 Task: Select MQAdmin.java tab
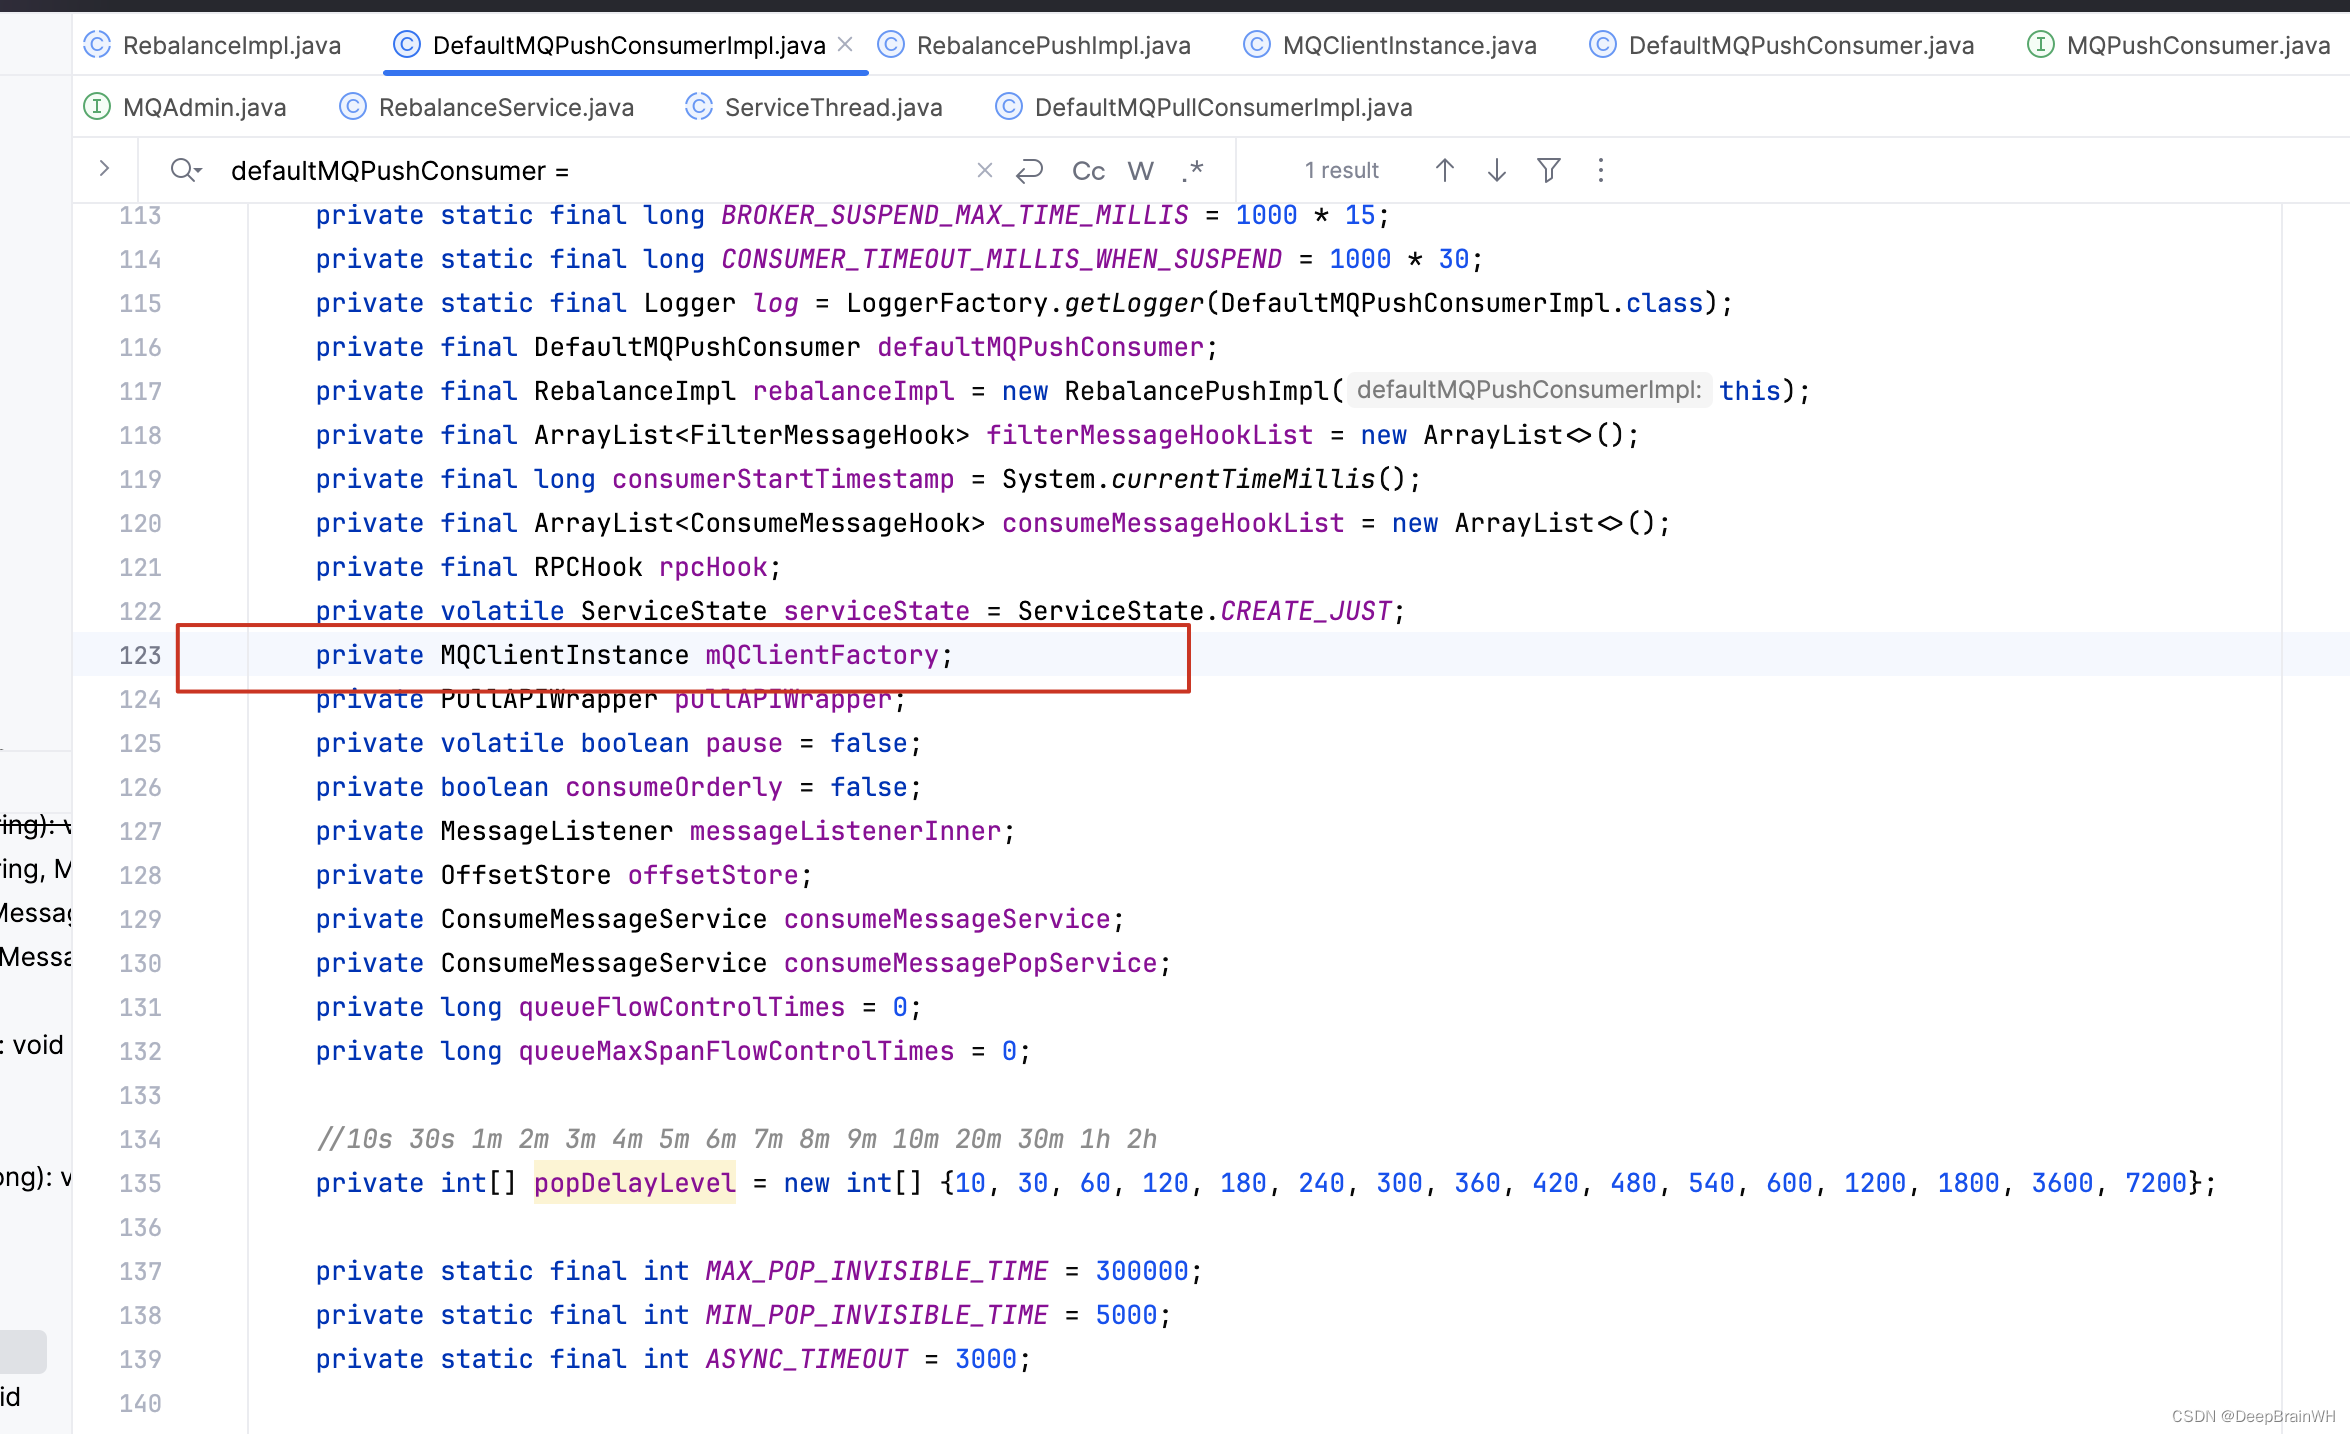[x=185, y=107]
